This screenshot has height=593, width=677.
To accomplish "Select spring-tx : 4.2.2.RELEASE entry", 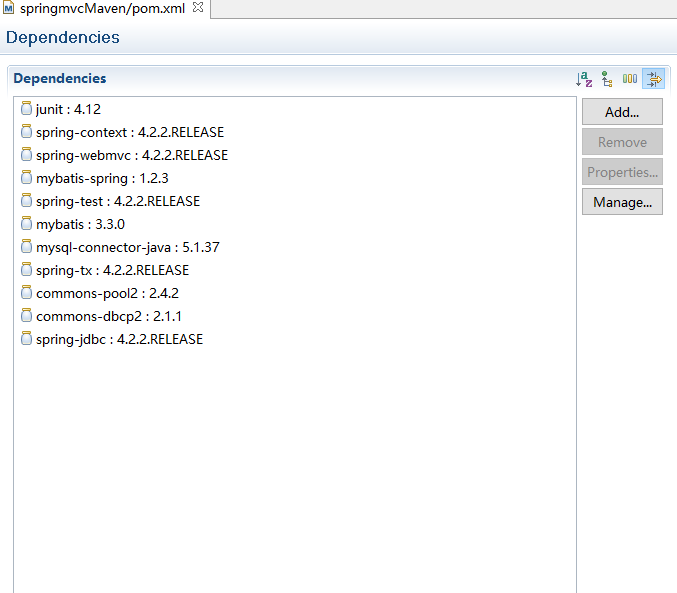I will 112,270.
